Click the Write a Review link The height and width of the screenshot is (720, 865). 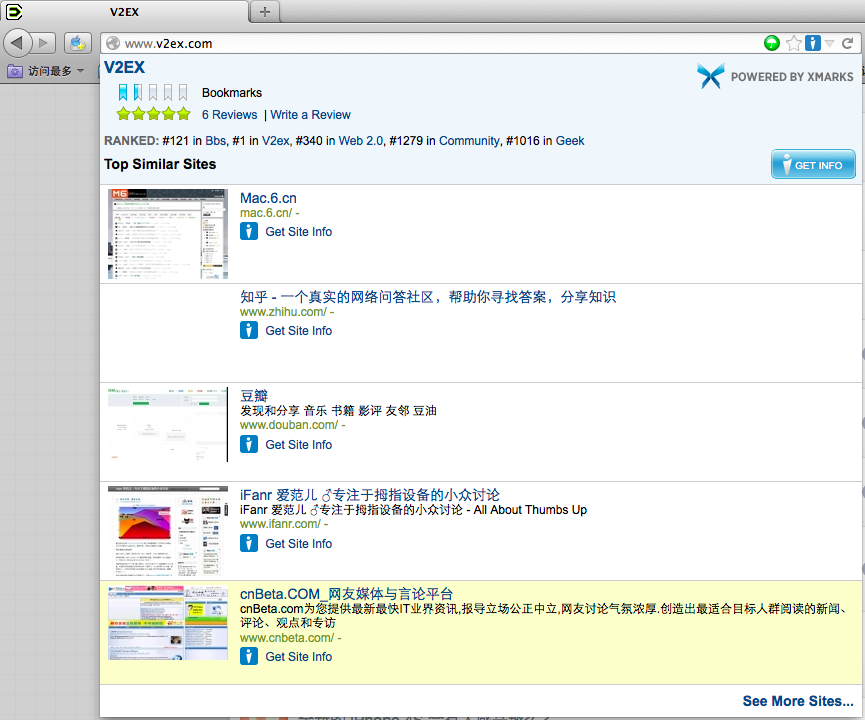311,115
